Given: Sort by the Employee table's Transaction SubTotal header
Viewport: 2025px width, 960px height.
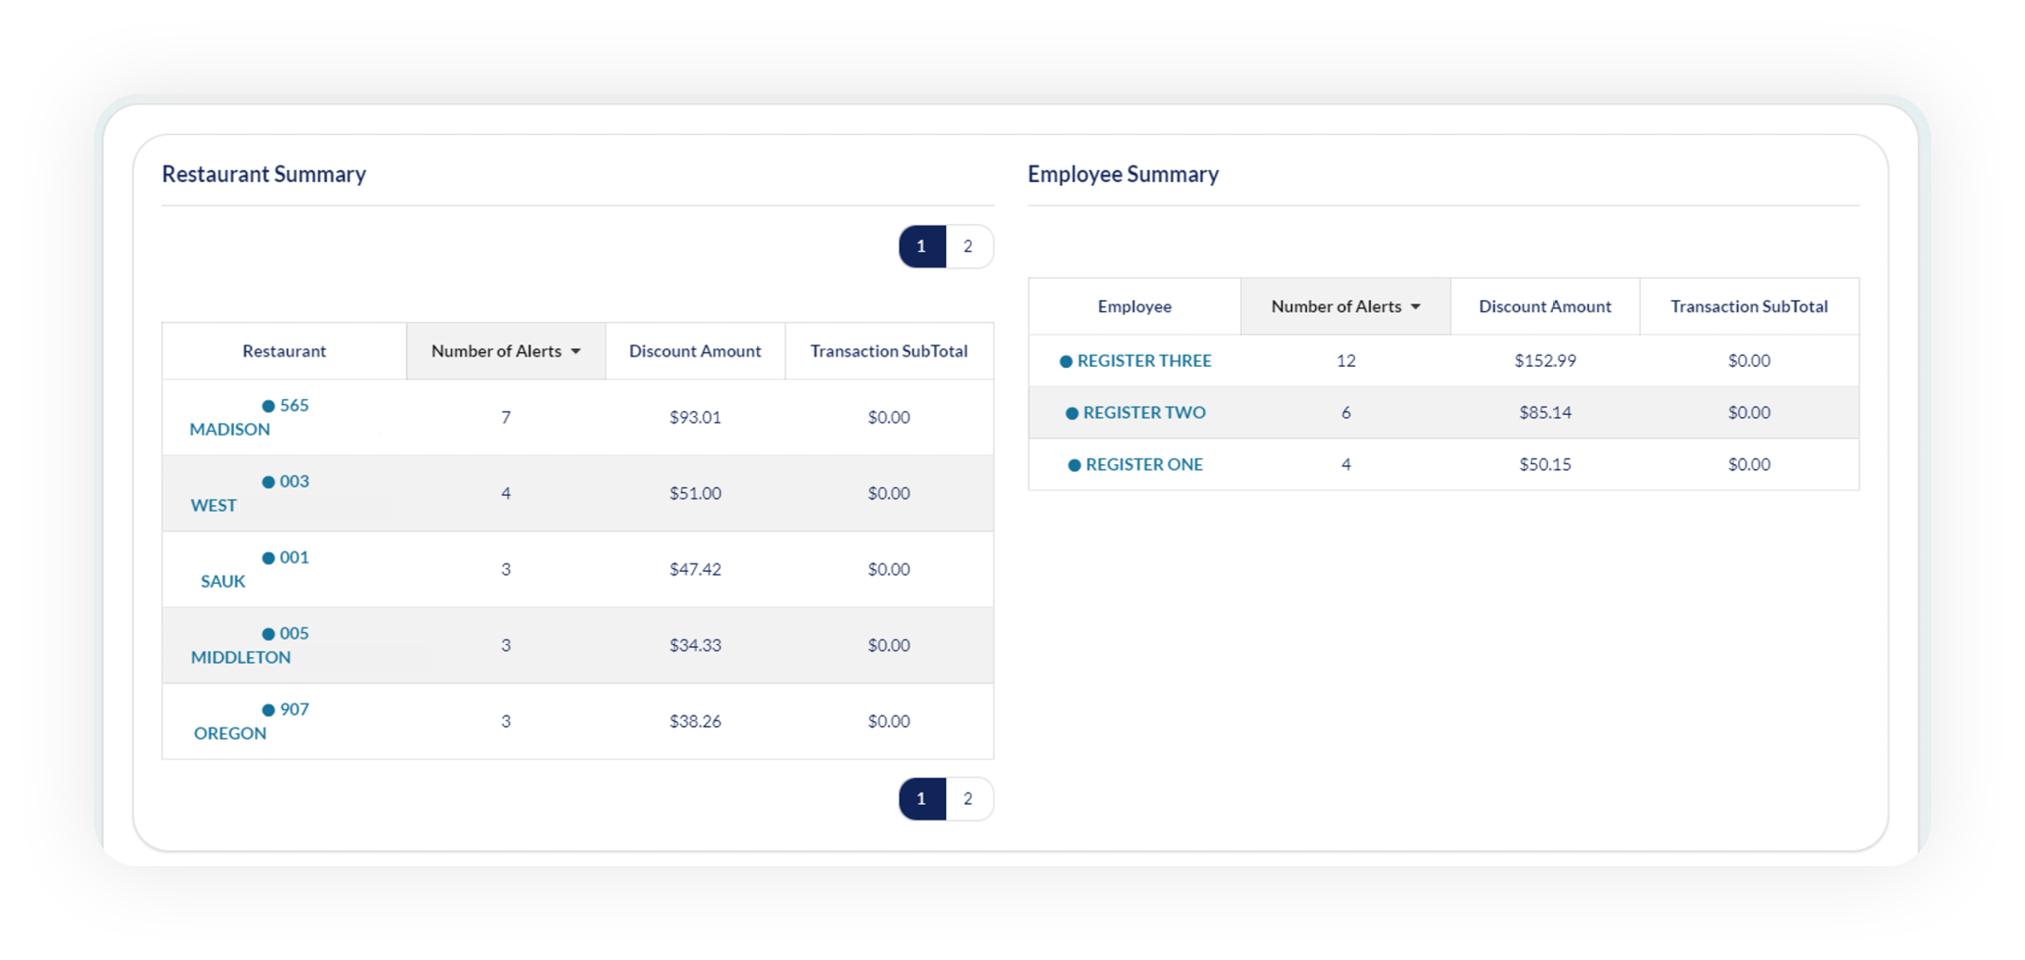Looking at the screenshot, I should pyautogui.click(x=1749, y=306).
